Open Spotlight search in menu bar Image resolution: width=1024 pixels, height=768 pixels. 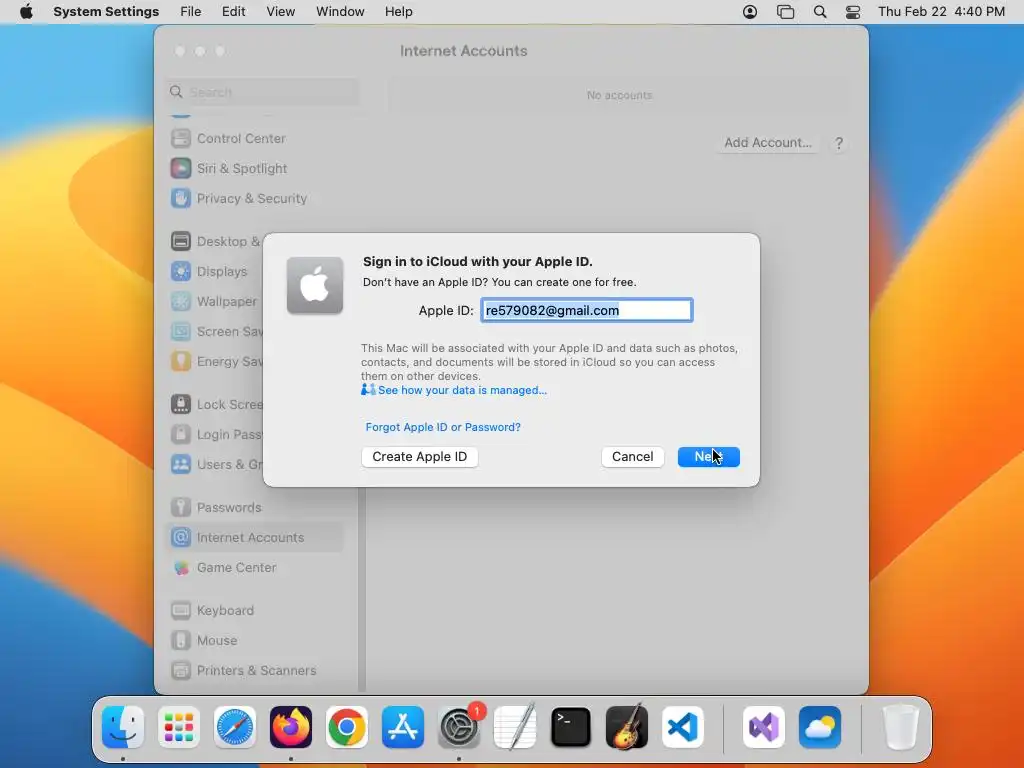pyautogui.click(x=820, y=12)
